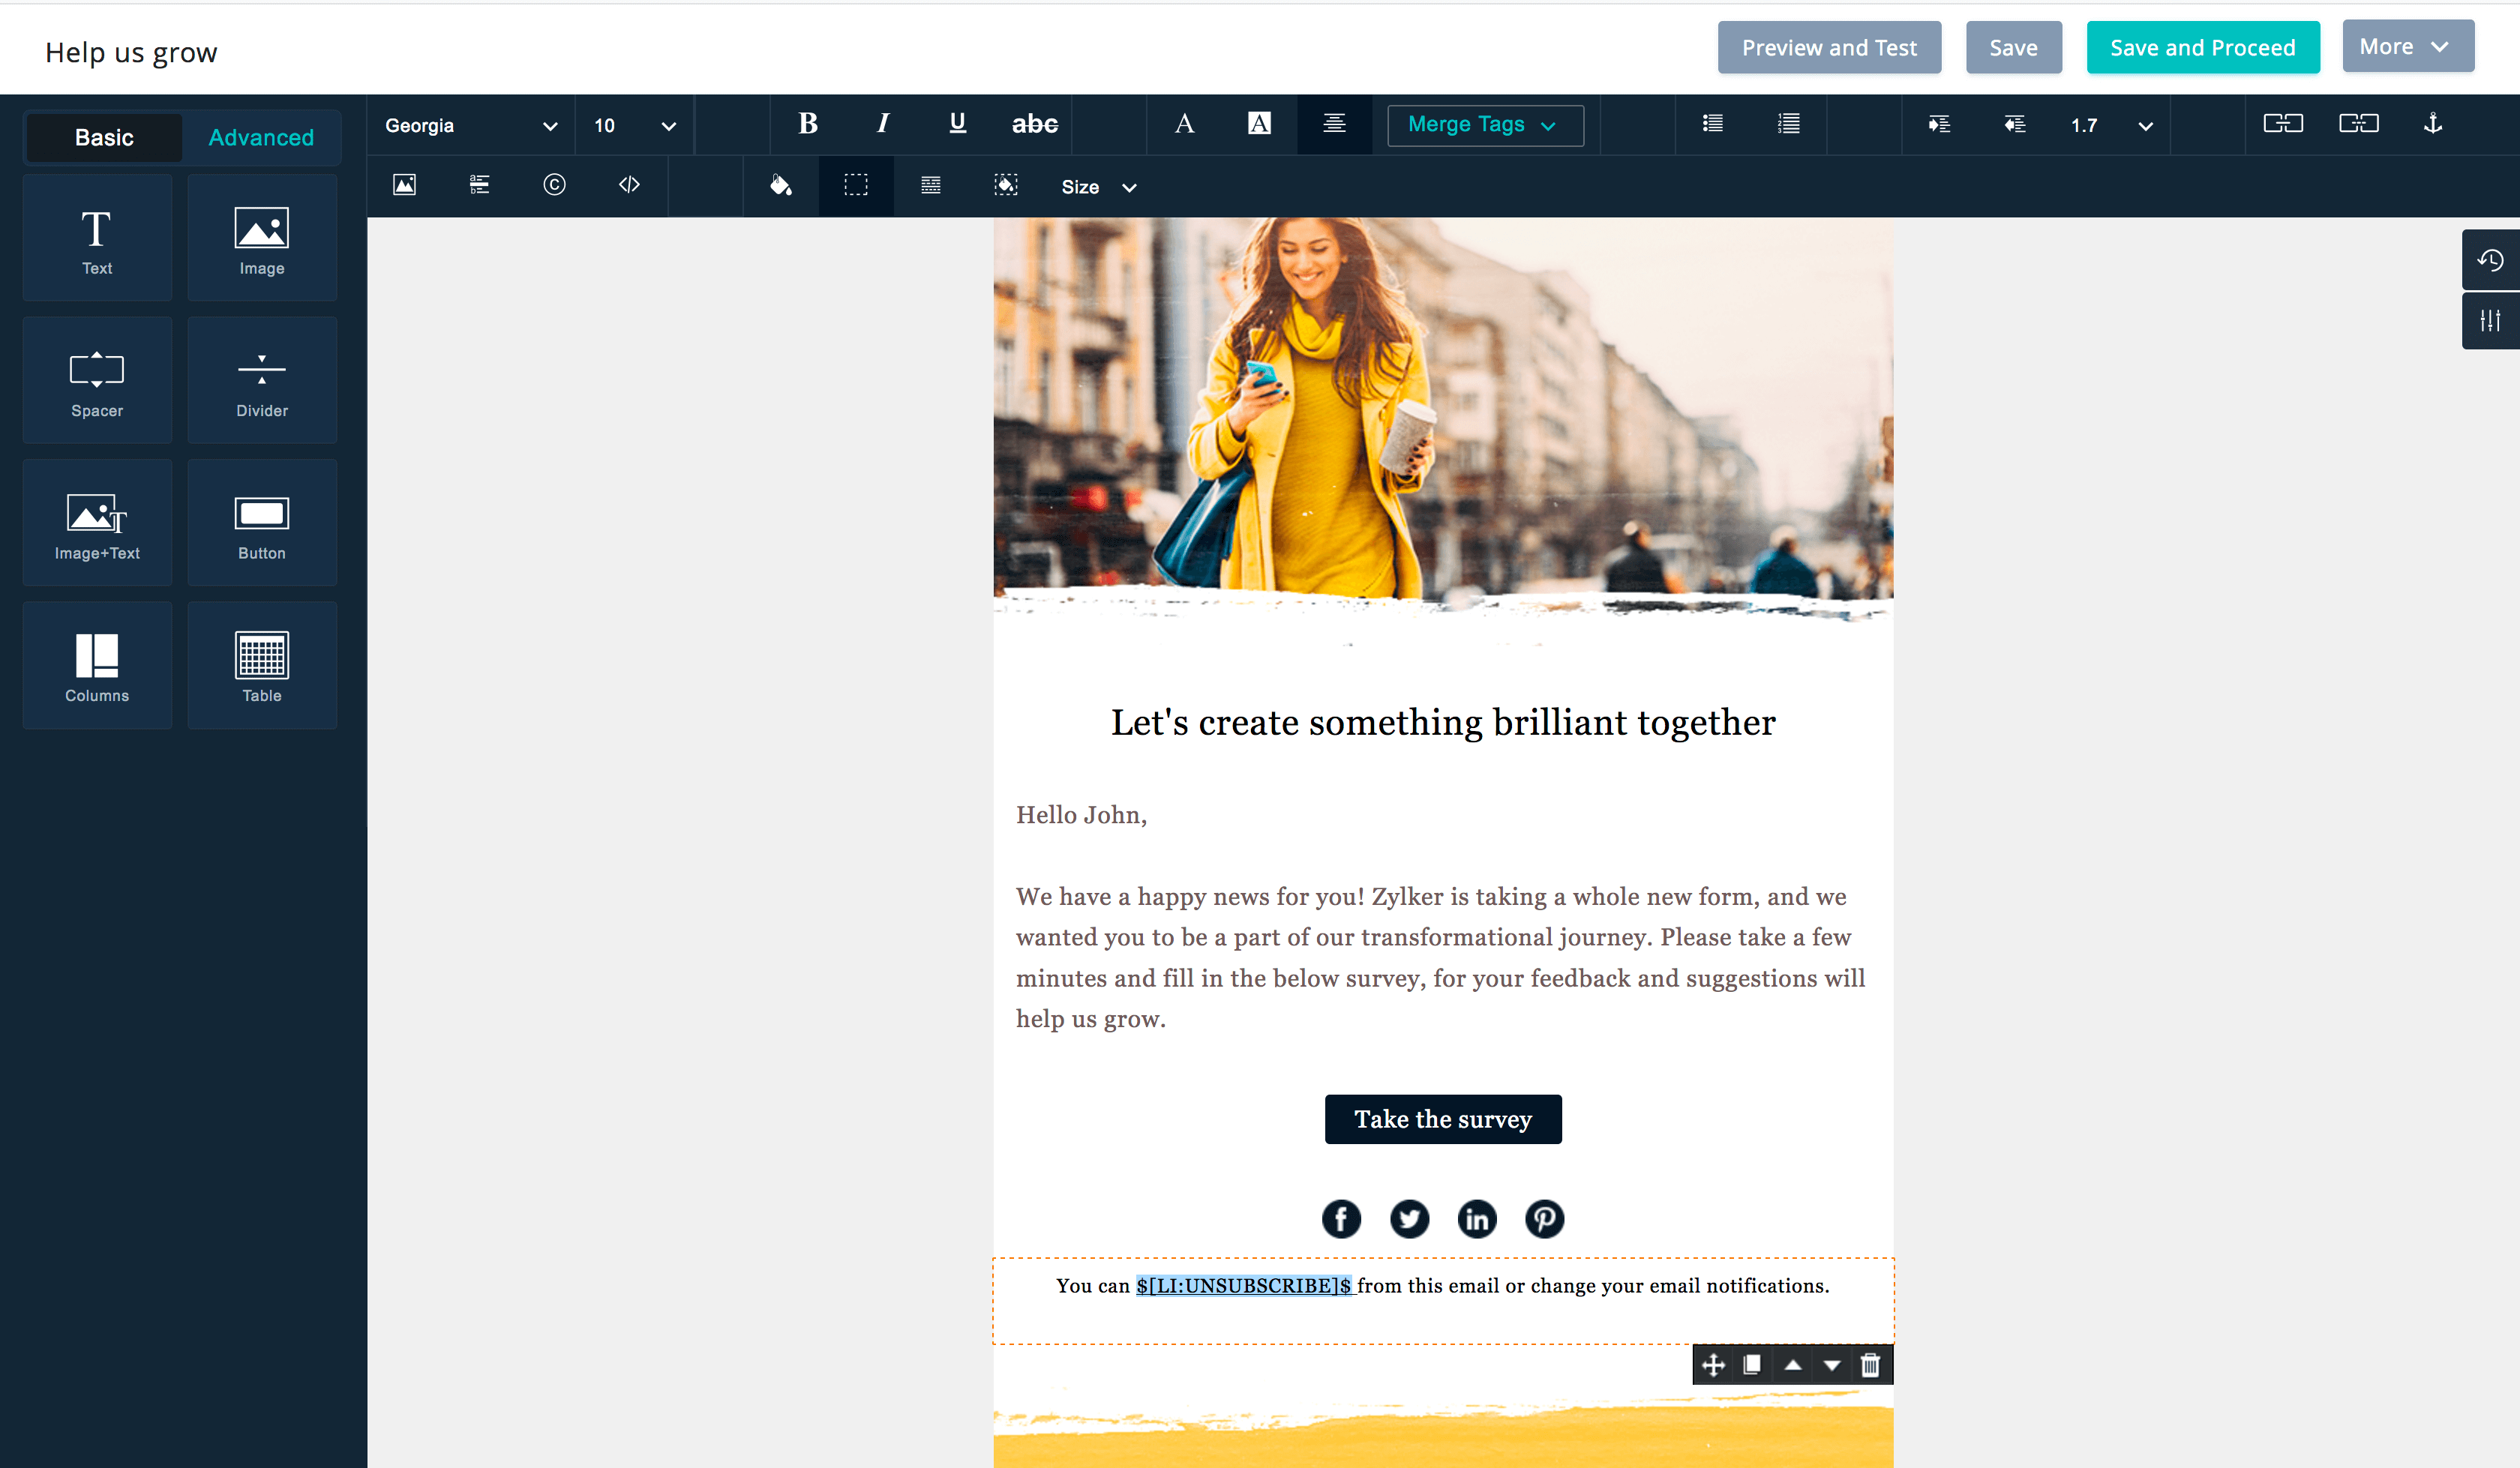
Task: Click the 'Hello John,' greeting text
Action: click(1081, 815)
